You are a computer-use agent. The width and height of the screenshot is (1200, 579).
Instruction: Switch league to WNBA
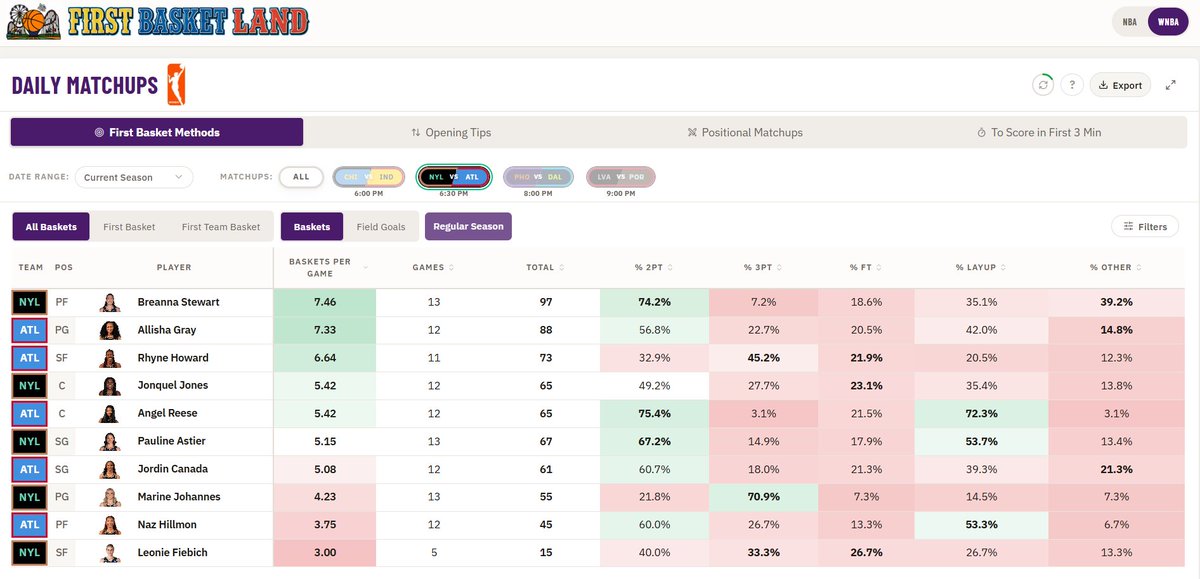1167,22
